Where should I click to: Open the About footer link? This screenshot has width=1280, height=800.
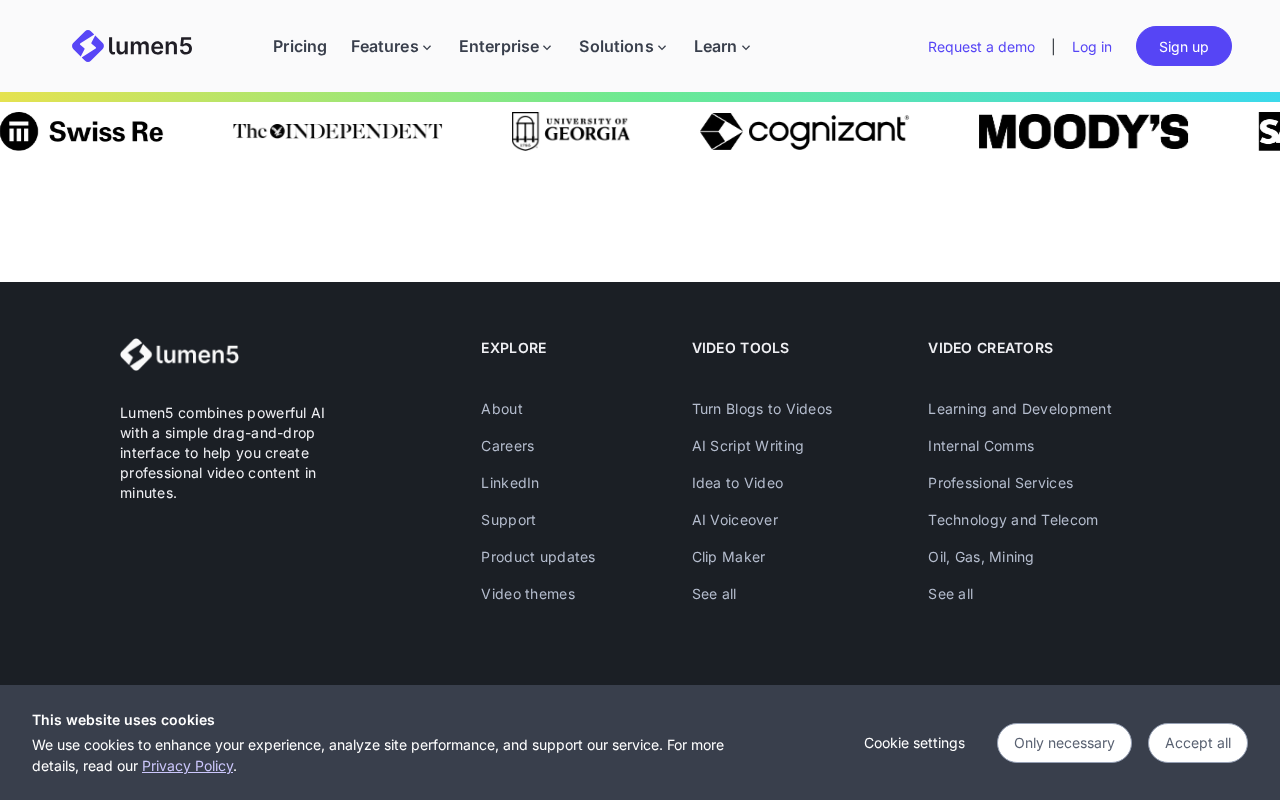502,409
